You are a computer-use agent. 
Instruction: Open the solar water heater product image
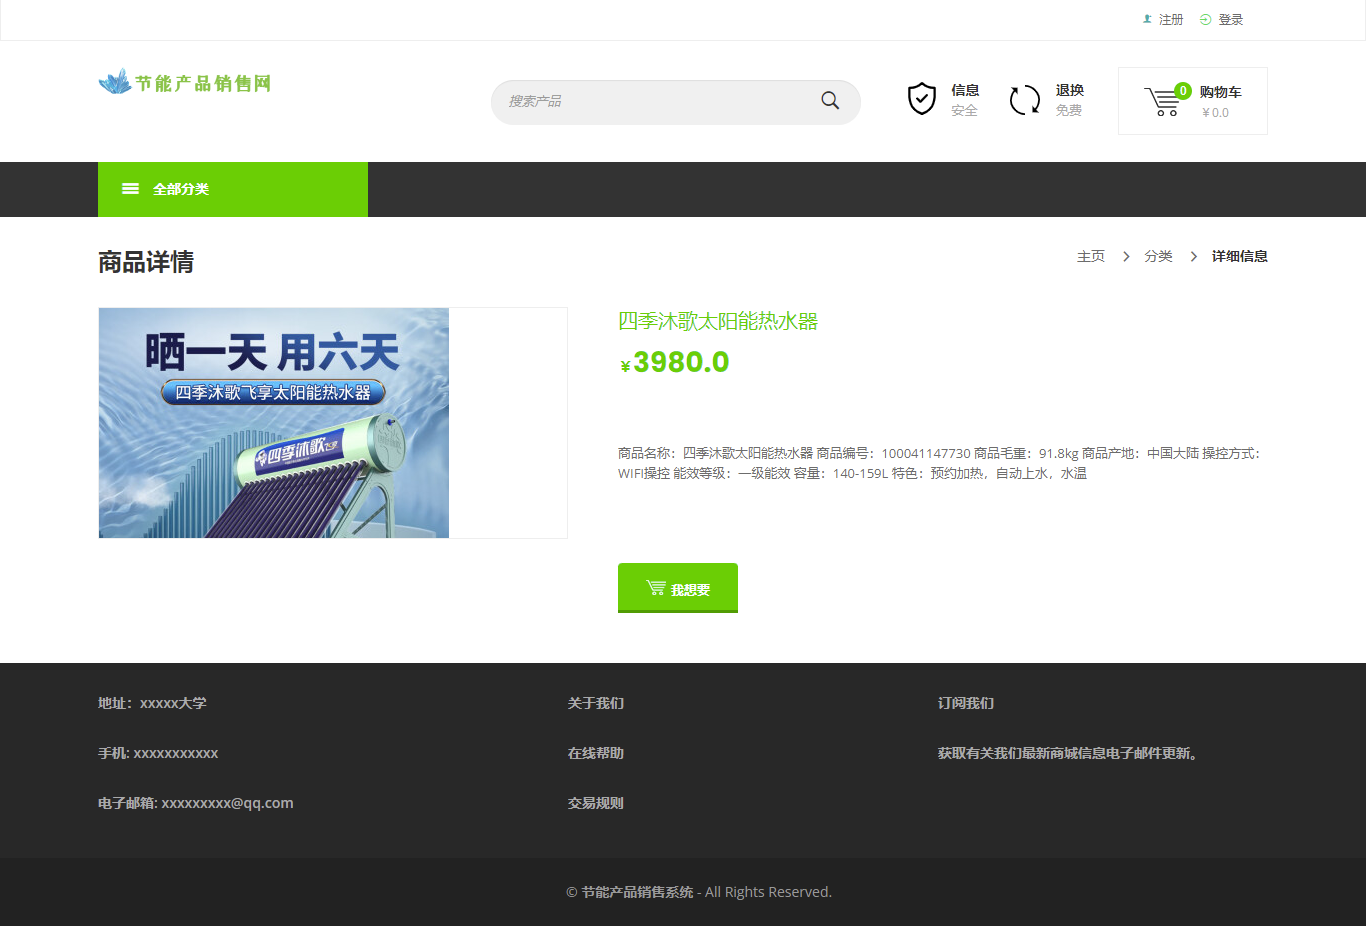click(274, 423)
